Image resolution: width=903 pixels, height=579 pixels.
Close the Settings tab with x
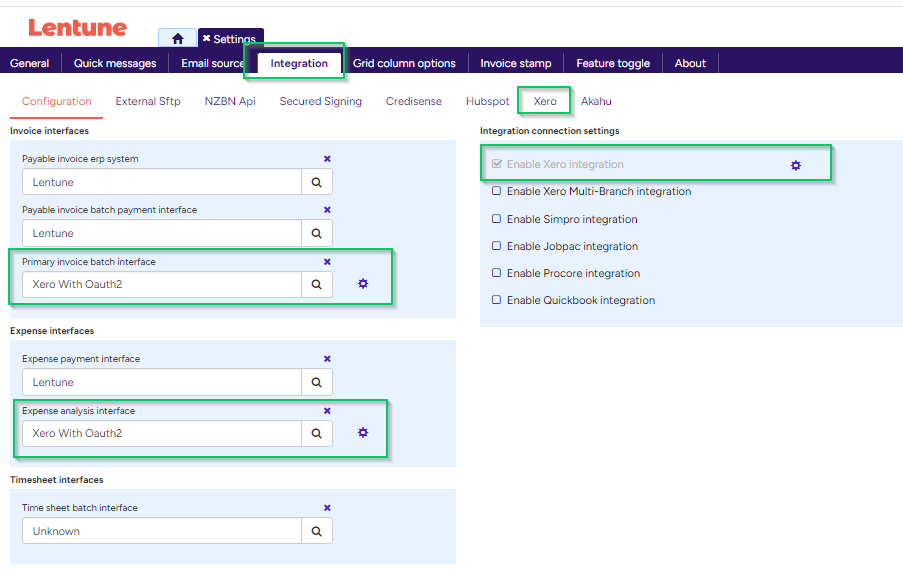206,38
